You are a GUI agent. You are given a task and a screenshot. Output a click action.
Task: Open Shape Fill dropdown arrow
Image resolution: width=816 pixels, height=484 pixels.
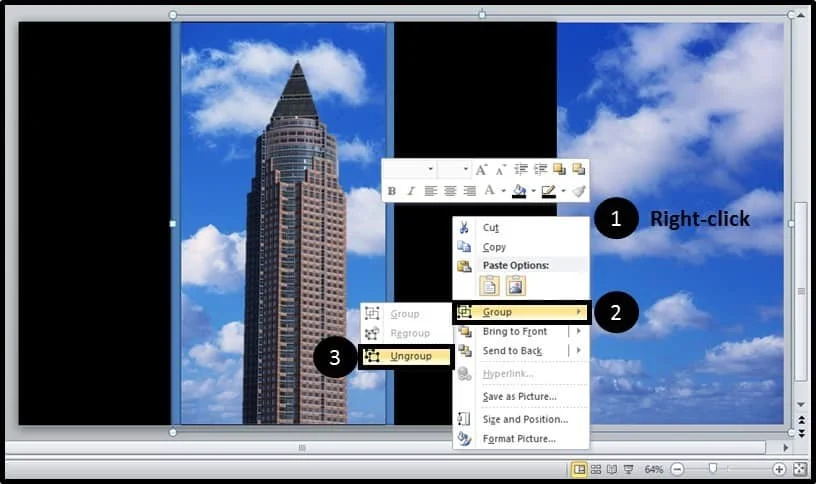coord(533,191)
